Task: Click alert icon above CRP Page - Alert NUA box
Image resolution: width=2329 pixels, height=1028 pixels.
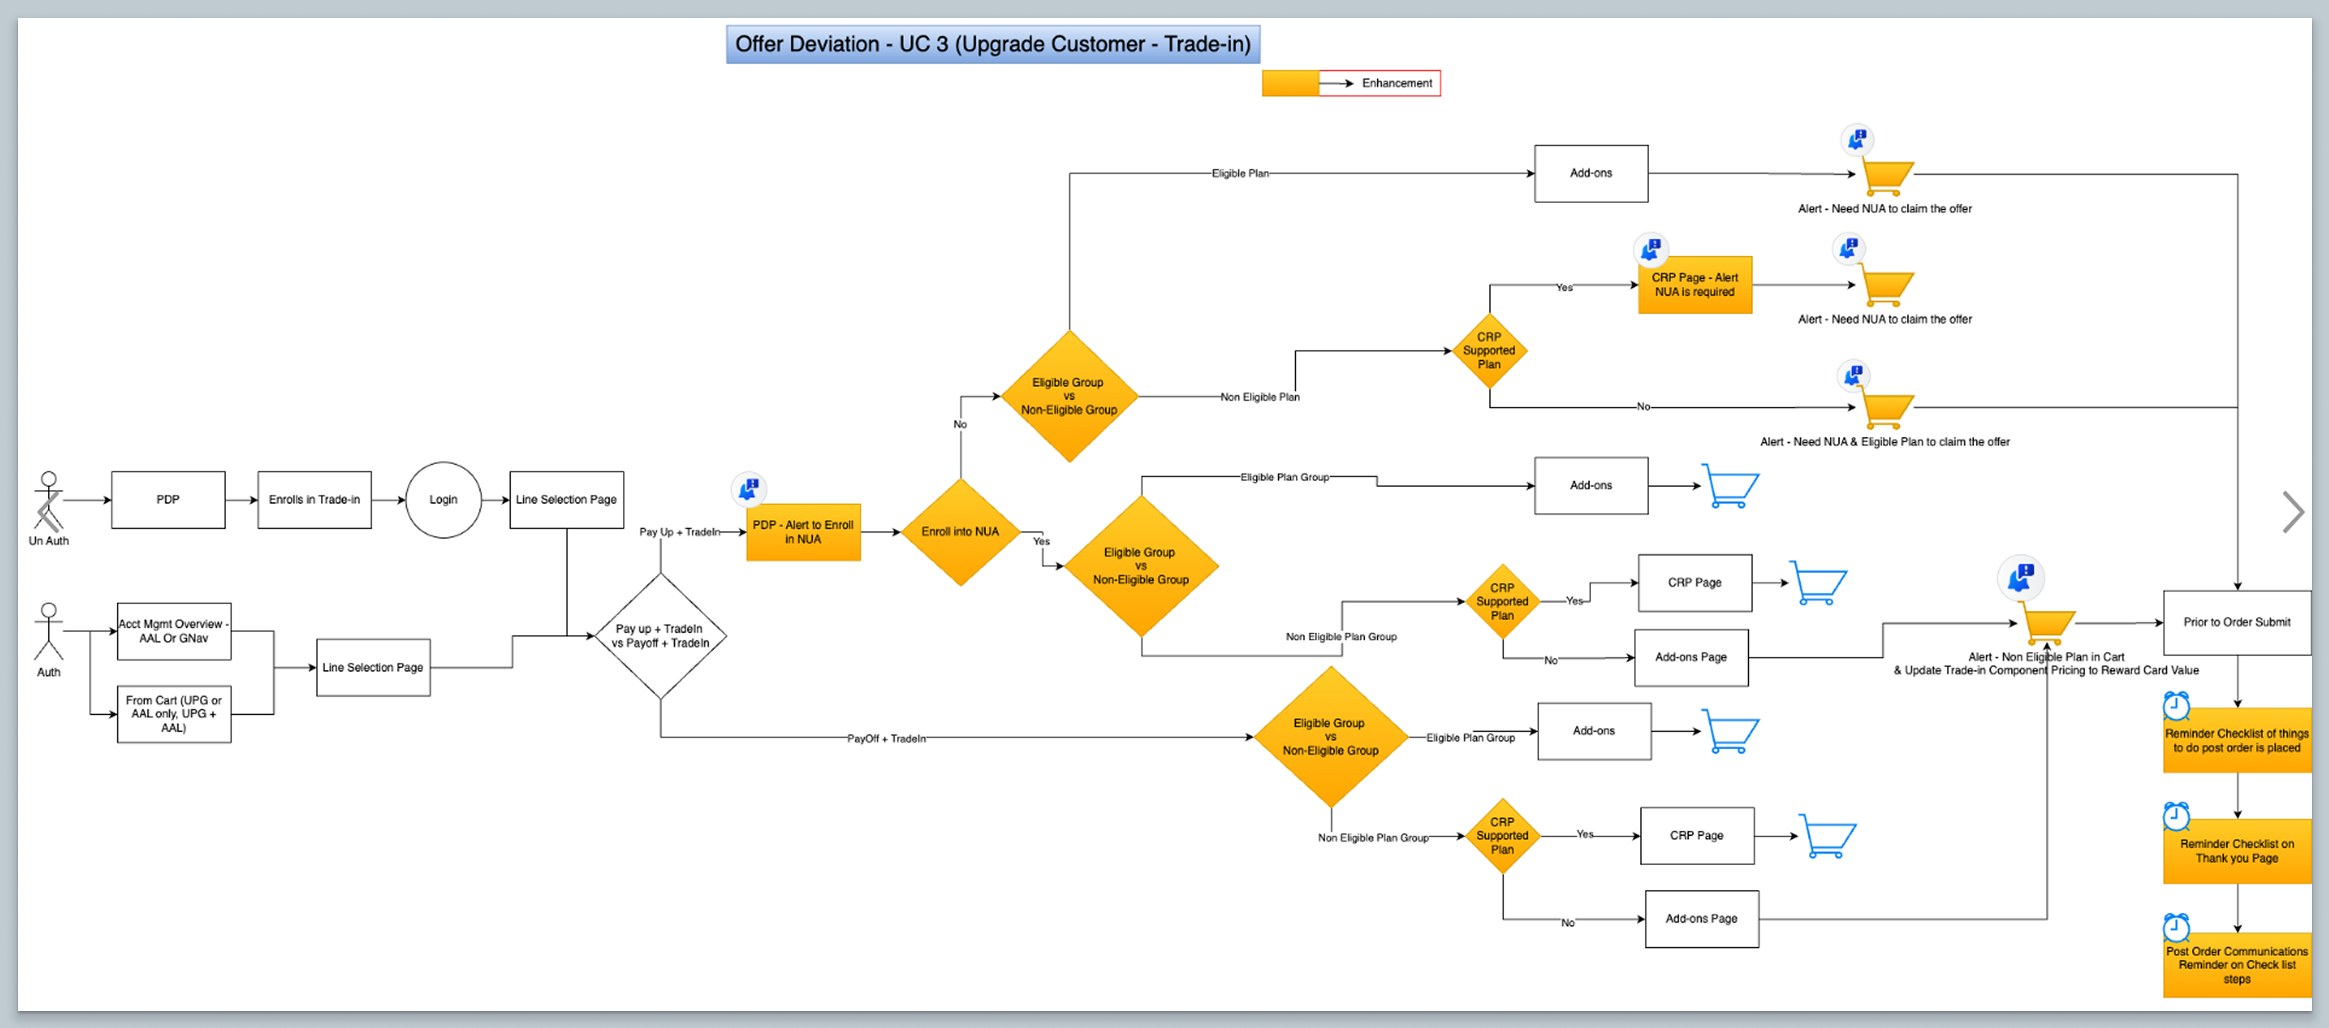Action: [1651, 249]
